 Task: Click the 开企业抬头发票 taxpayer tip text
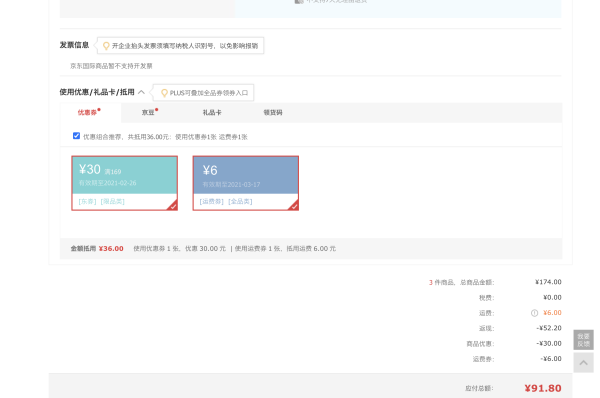click(185, 46)
